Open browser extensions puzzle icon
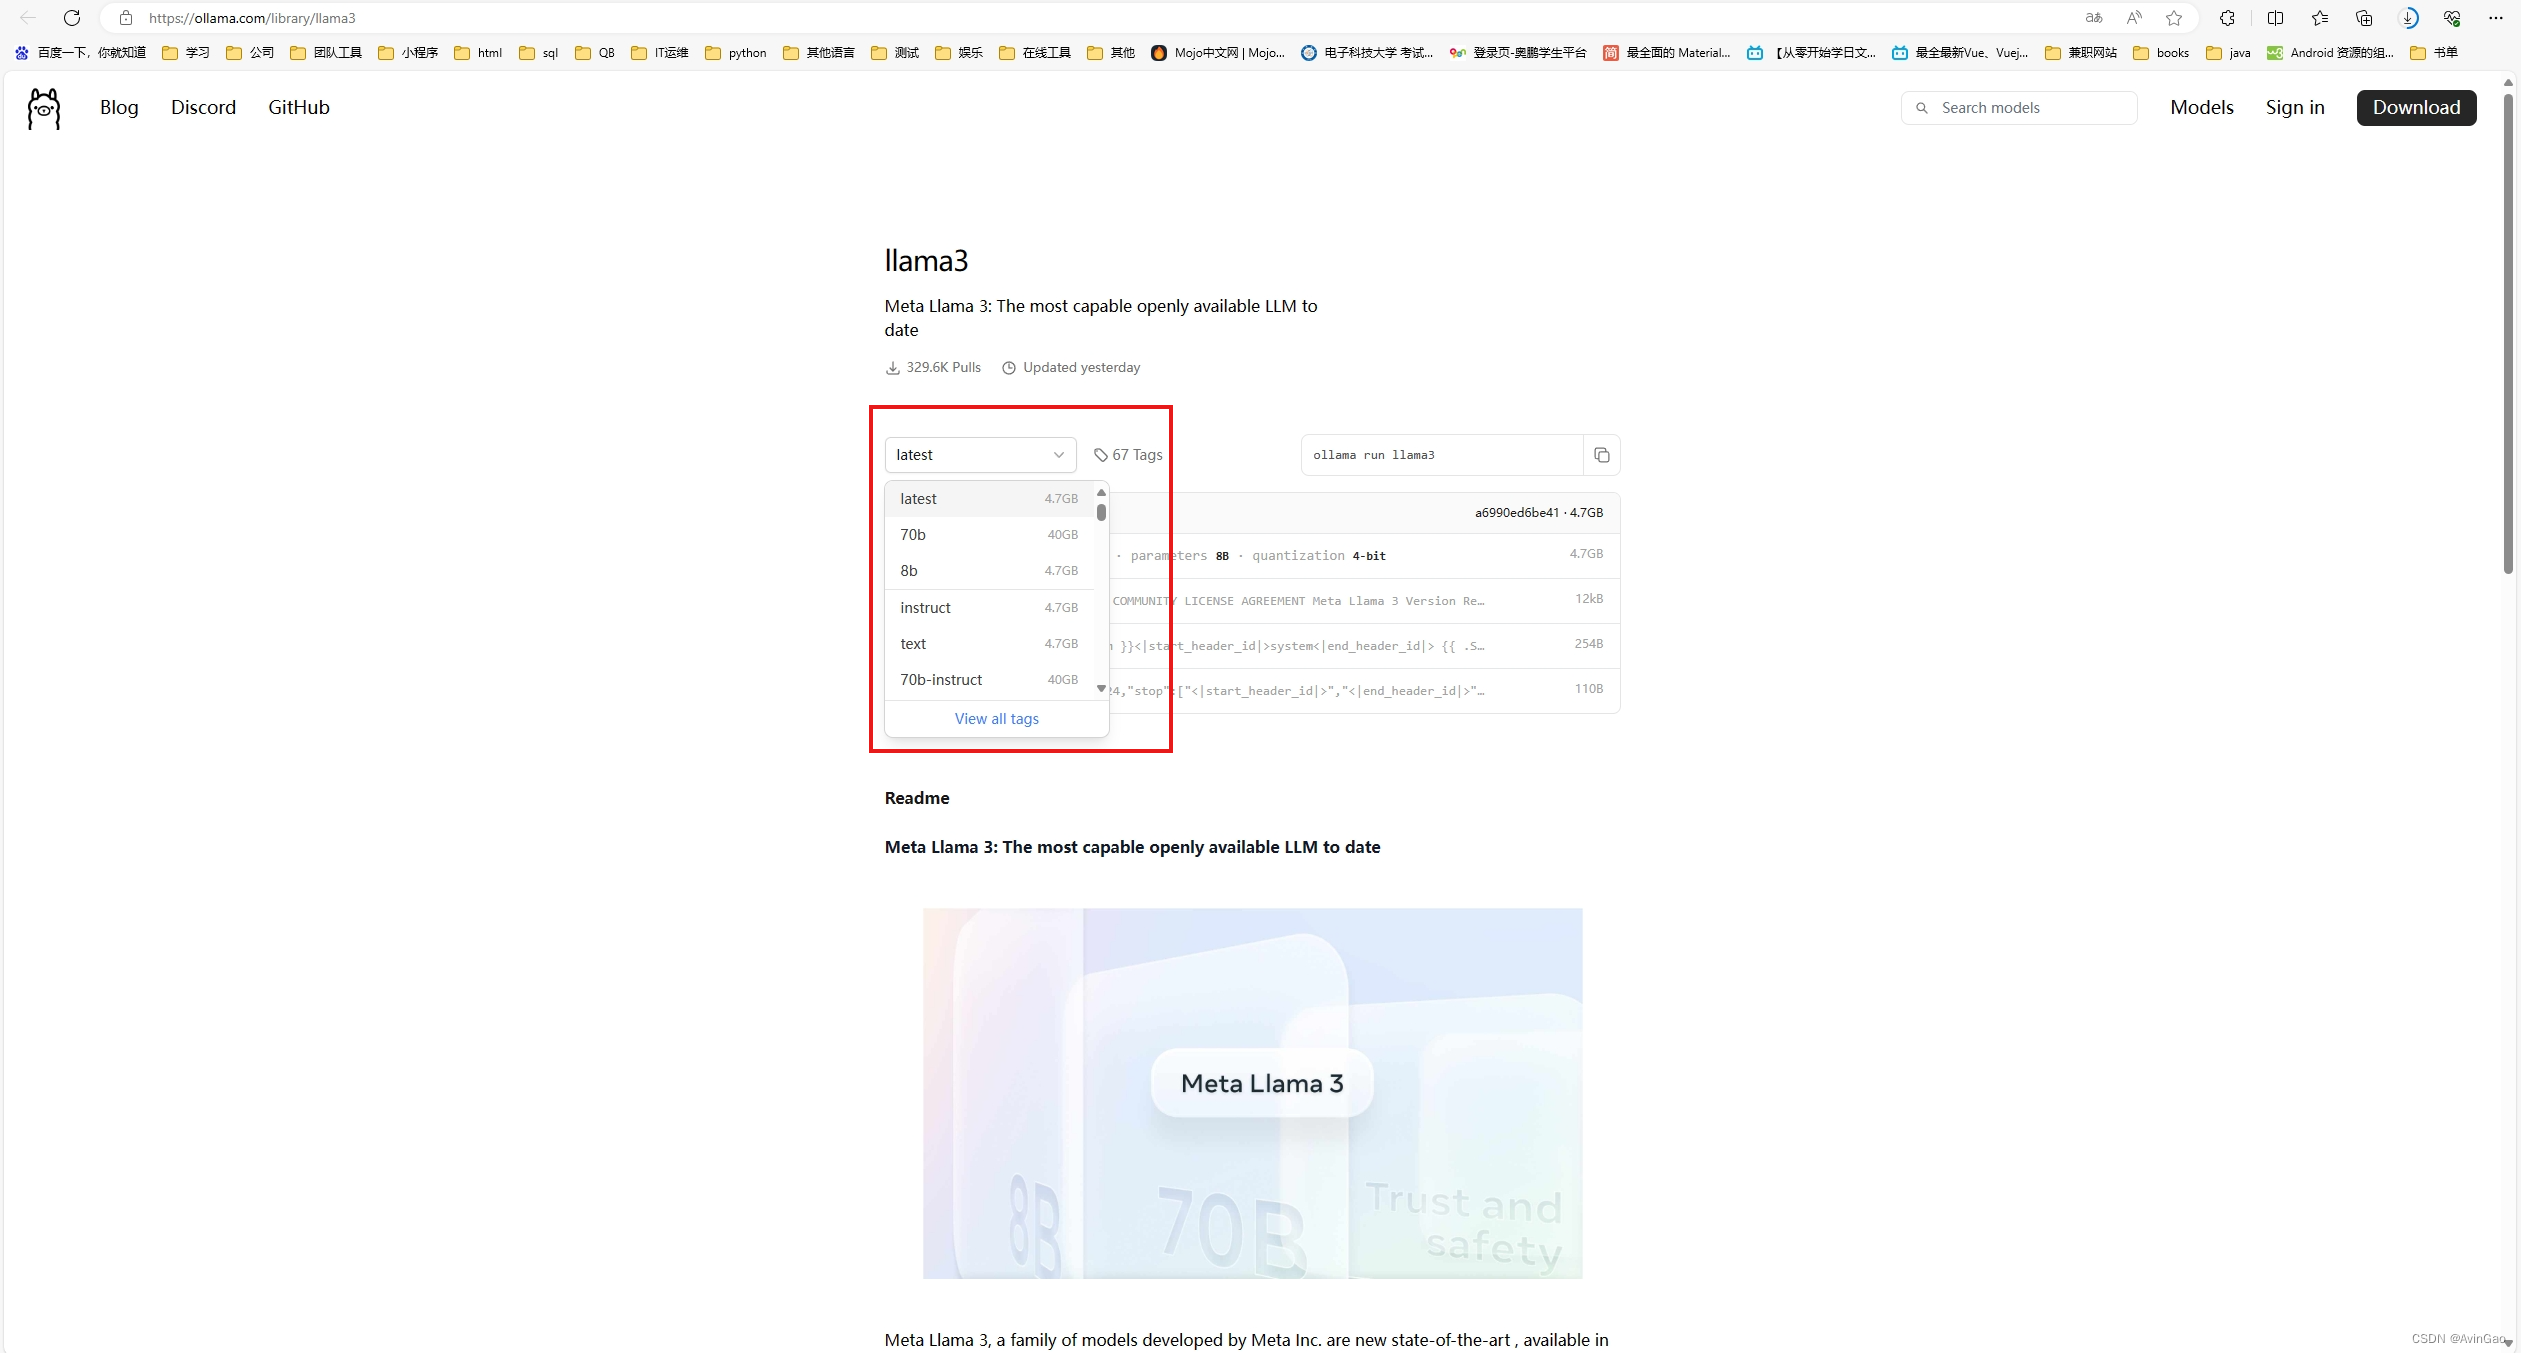2521x1353 pixels. pos(2227,18)
